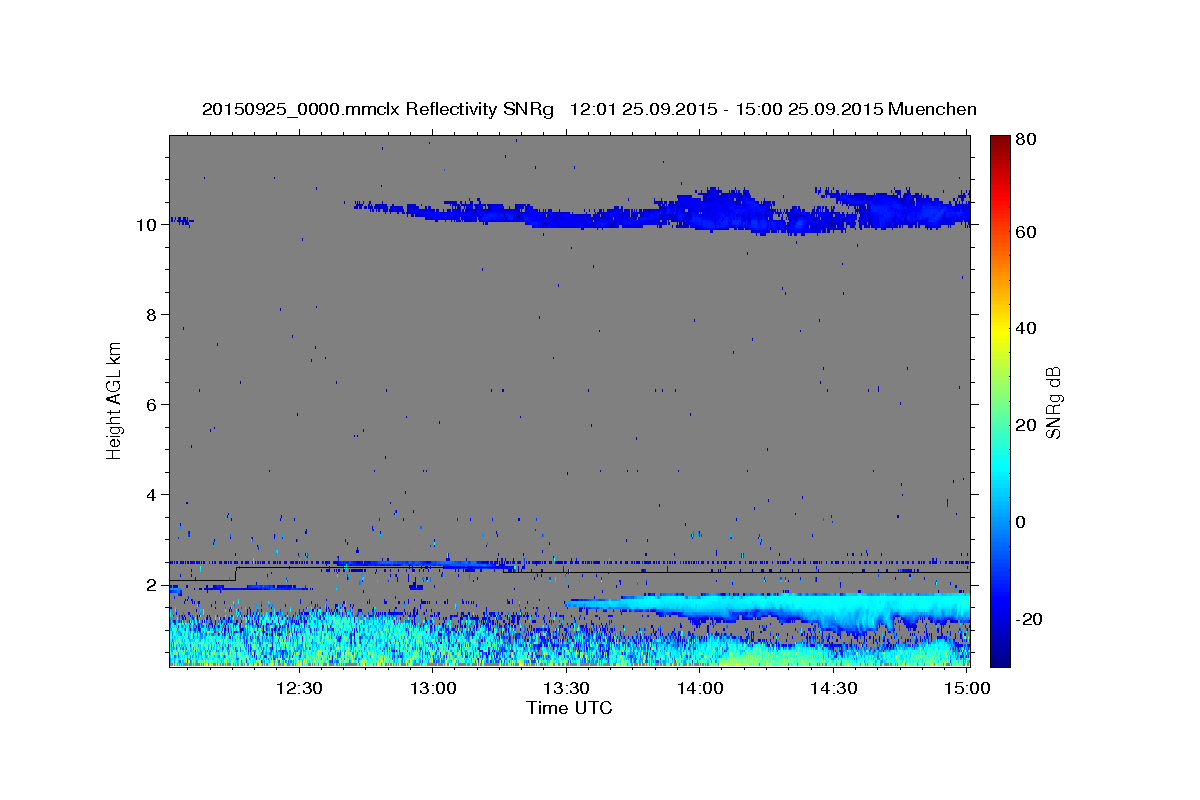
Task: Click the colorbar value -20
Action: pyautogui.click(x=1028, y=619)
